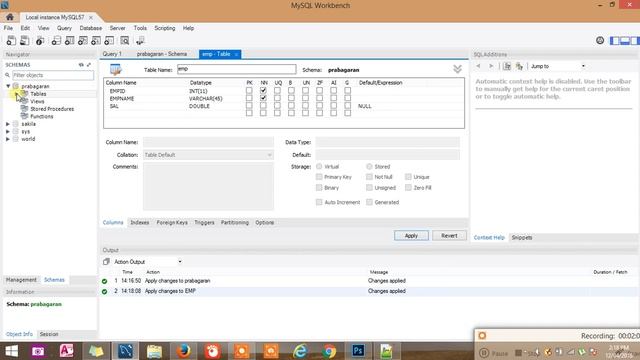Open the preferences gear icon at top right

(600, 40)
